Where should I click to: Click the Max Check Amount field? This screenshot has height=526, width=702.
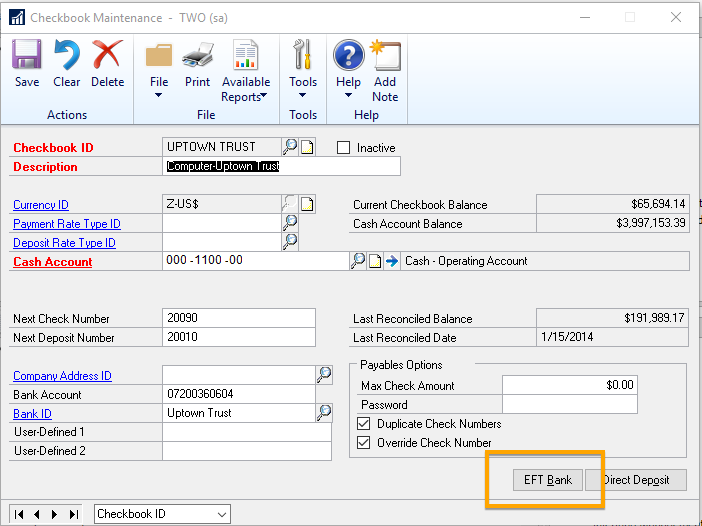(x=569, y=385)
